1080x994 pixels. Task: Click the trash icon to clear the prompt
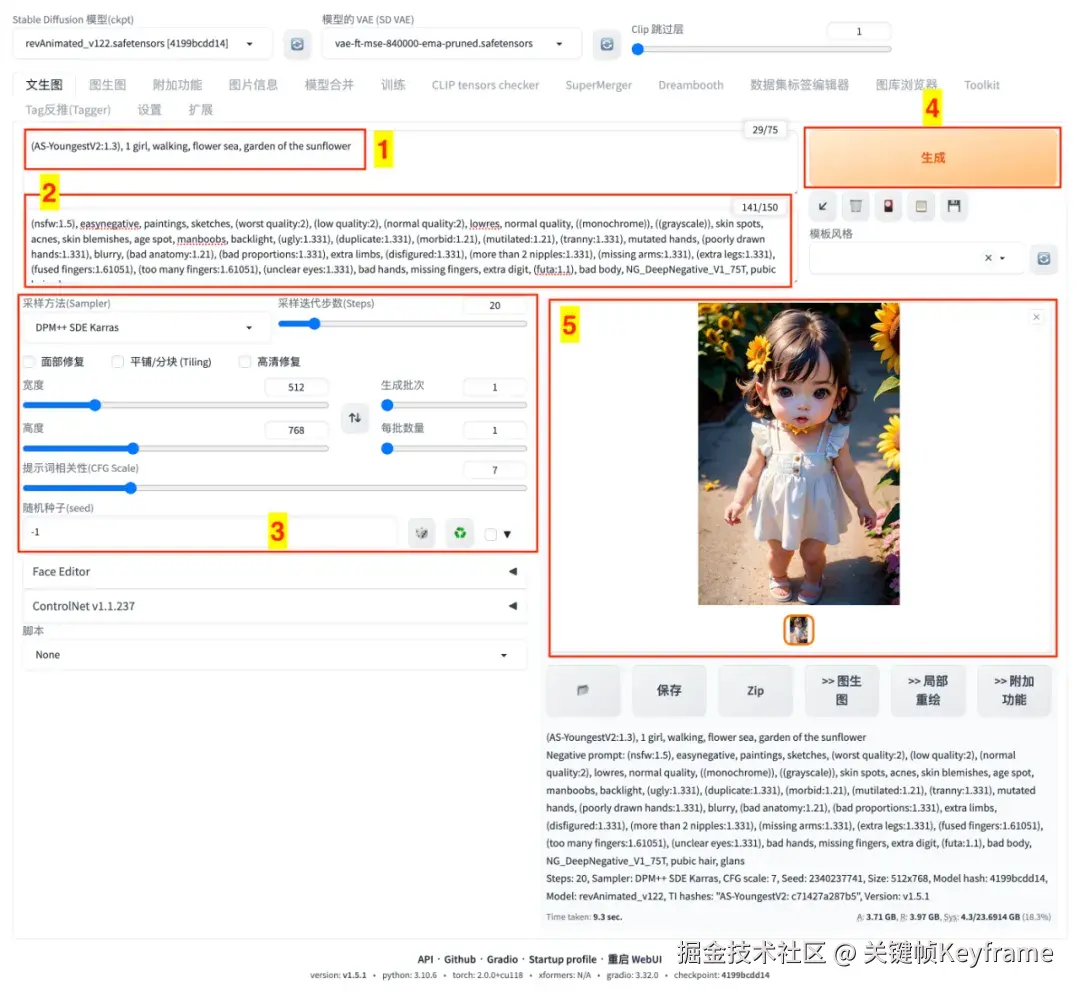click(855, 206)
